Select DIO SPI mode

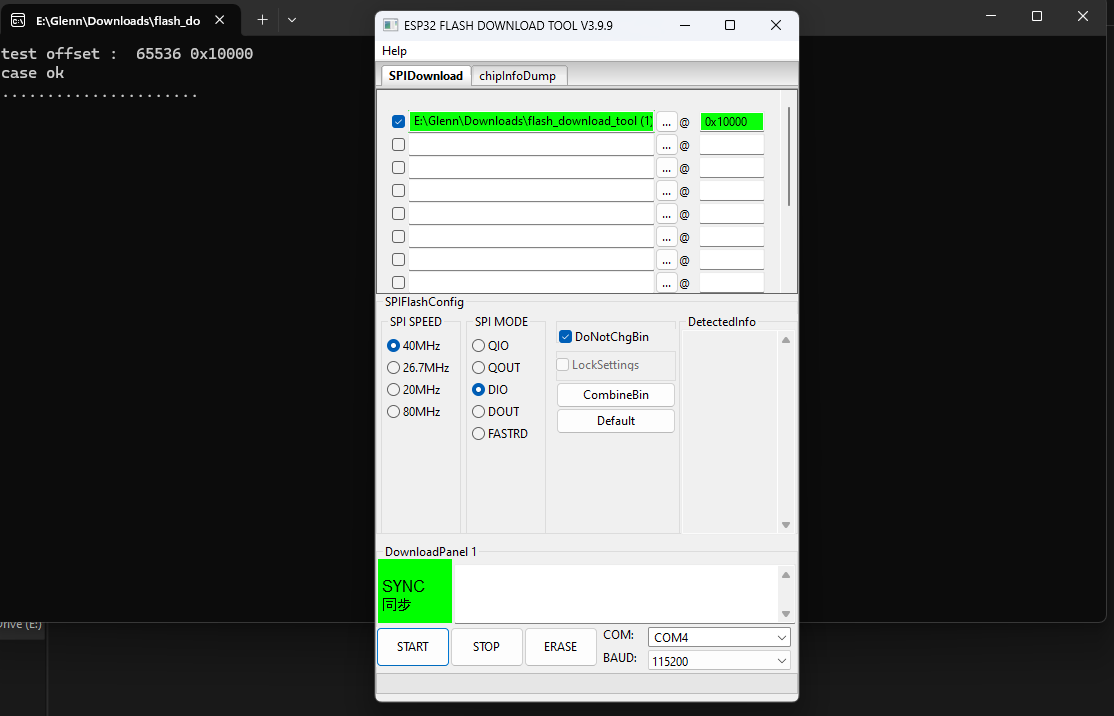pyautogui.click(x=490, y=390)
